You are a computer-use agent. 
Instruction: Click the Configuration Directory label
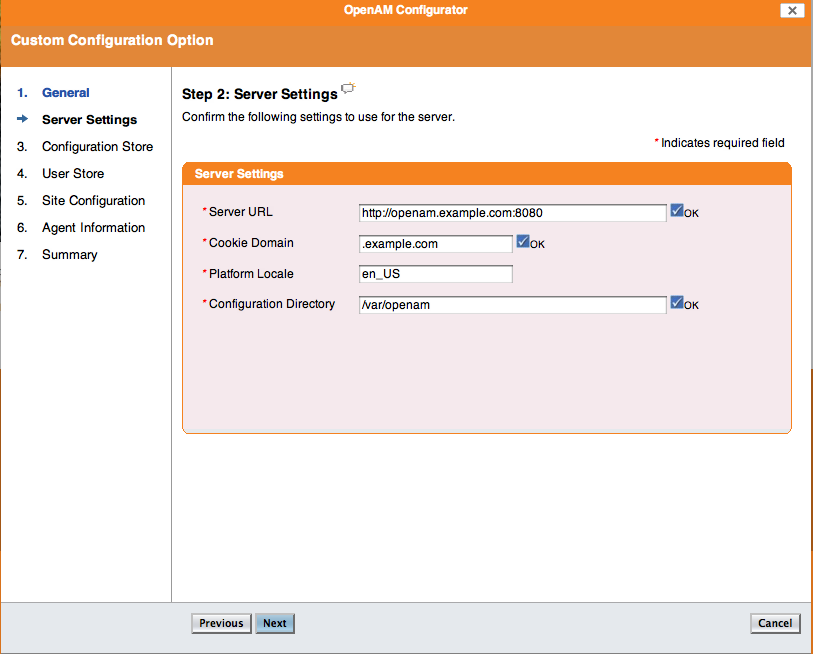[x=272, y=304]
